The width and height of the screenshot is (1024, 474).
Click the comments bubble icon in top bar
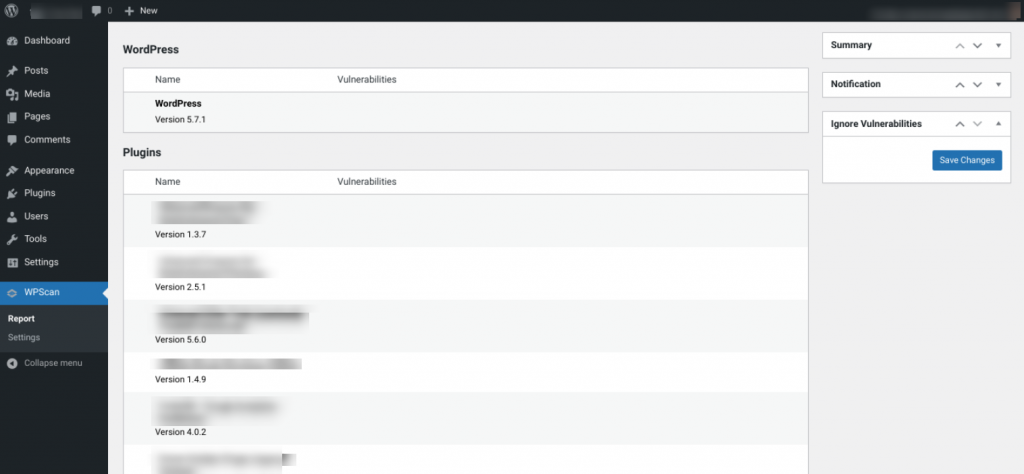pos(96,10)
